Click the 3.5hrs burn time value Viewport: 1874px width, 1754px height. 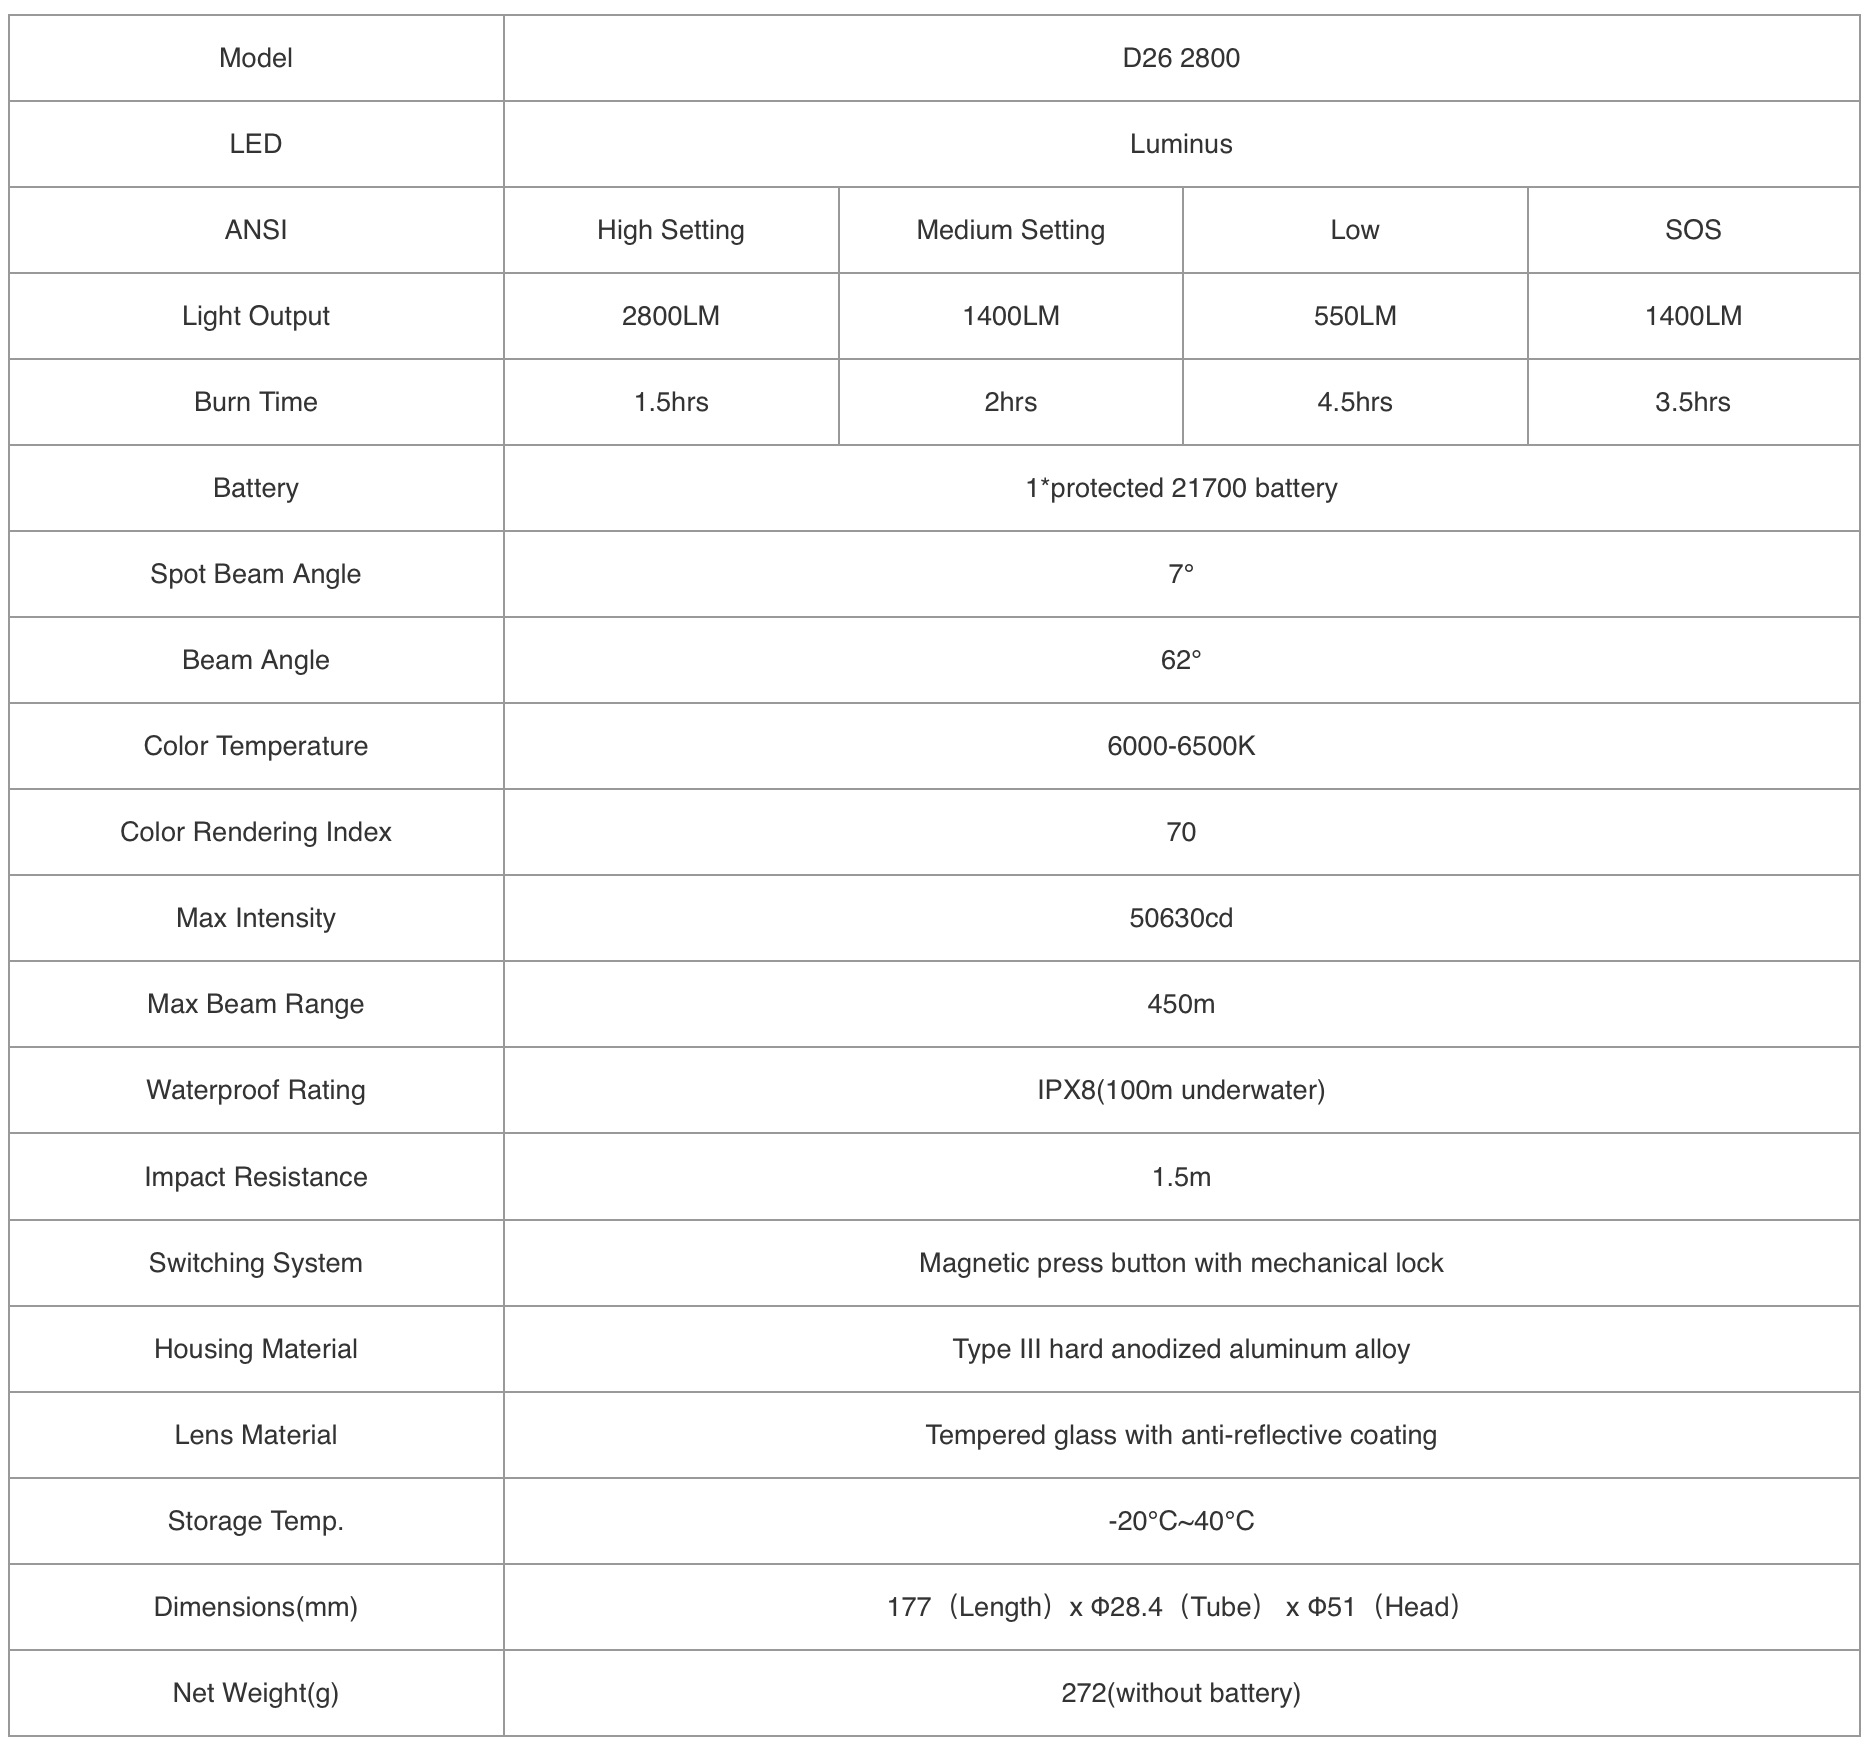coord(1692,402)
